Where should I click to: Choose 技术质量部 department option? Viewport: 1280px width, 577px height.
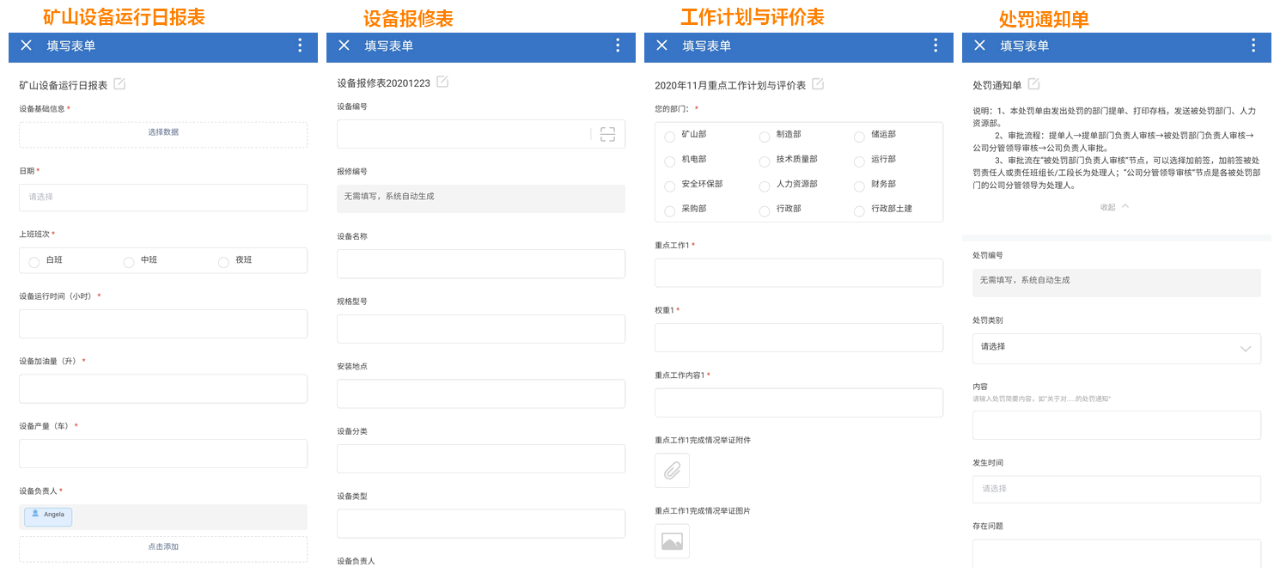pyautogui.click(x=765, y=160)
